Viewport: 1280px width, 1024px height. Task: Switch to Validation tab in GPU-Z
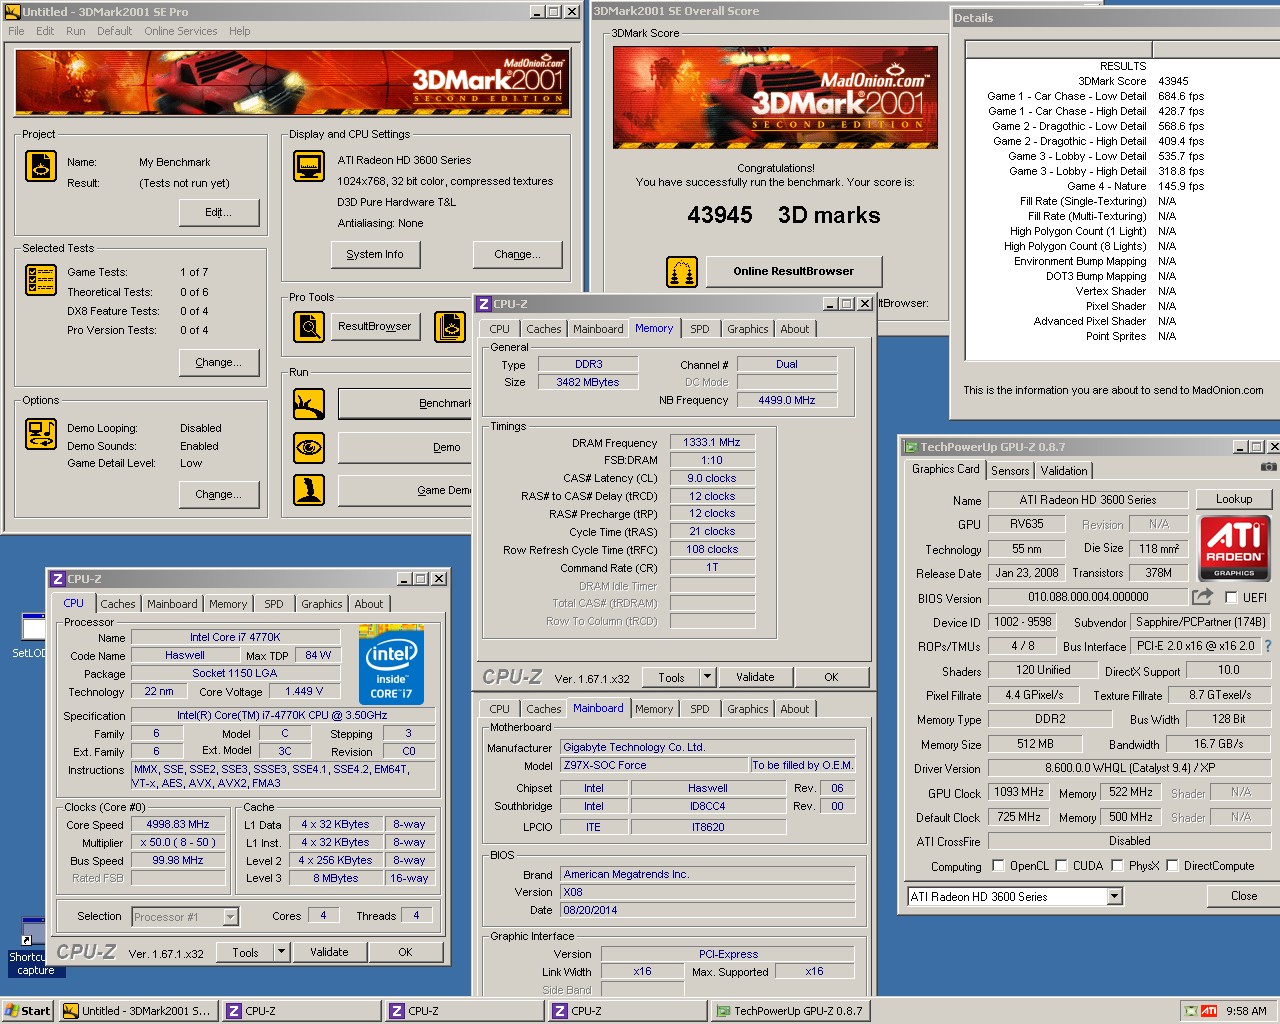click(x=1064, y=471)
